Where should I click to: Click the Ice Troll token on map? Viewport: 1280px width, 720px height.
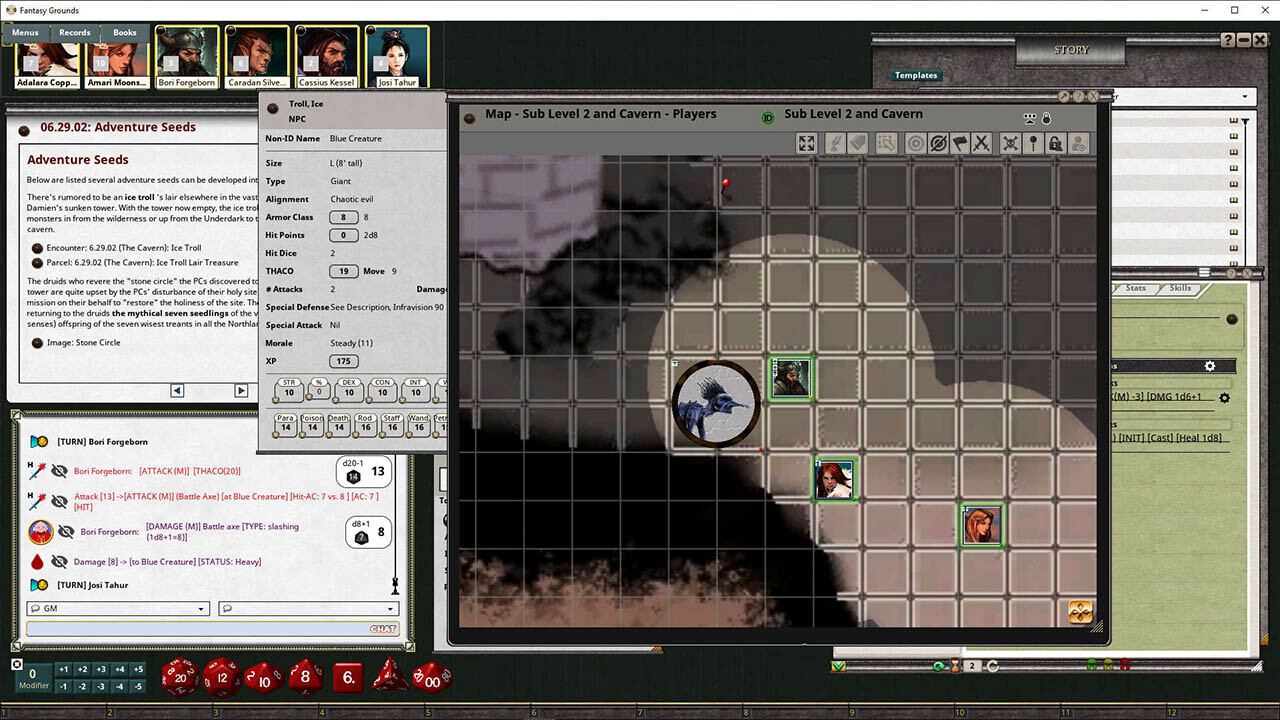(716, 403)
